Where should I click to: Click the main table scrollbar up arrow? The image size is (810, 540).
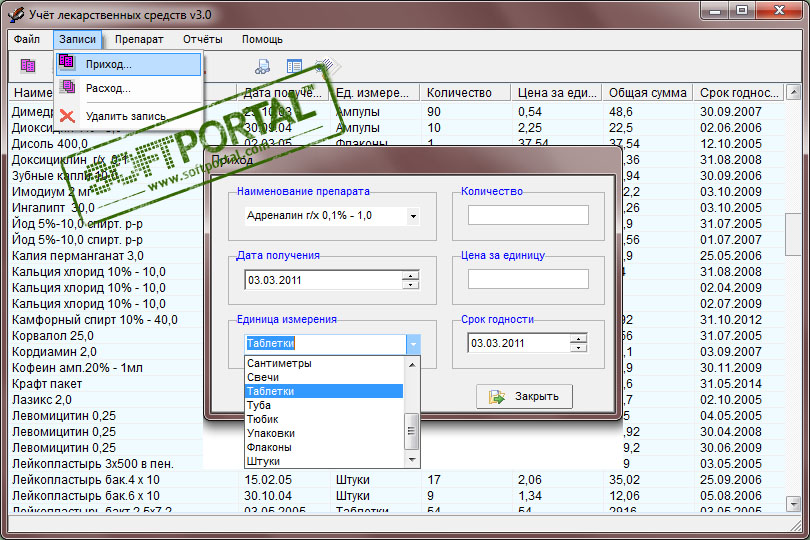(x=793, y=92)
